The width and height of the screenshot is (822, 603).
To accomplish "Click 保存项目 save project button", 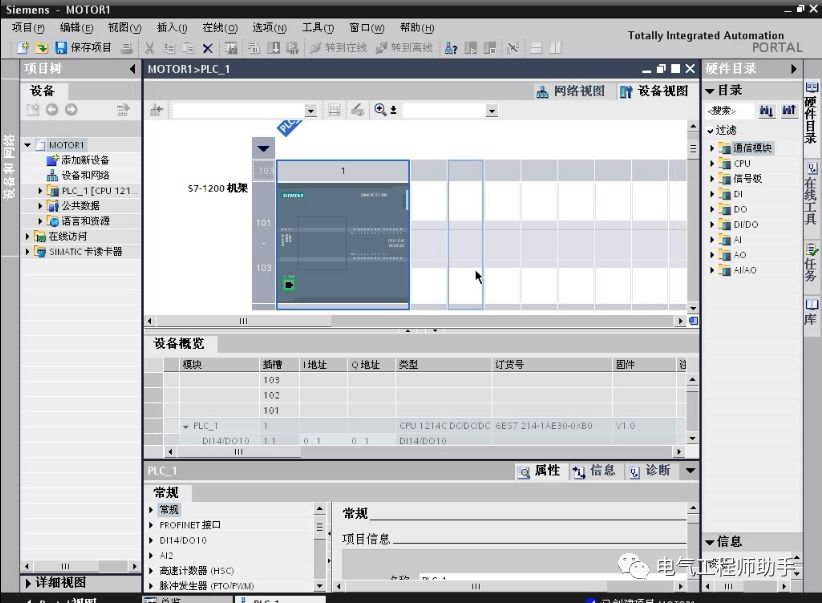I will (83, 48).
